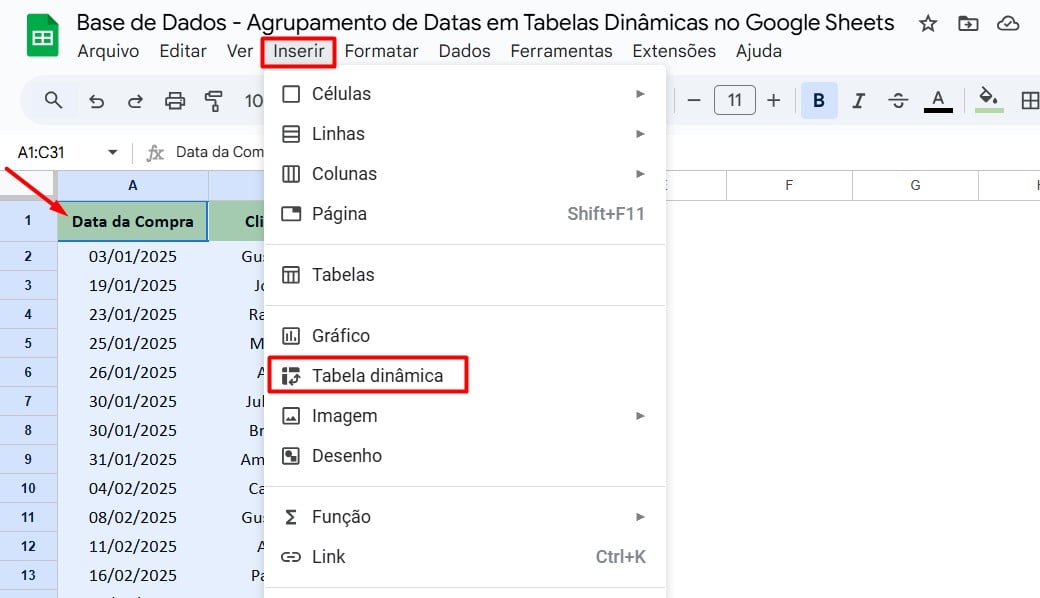Check the cloud save status icon
The height and width of the screenshot is (598, 1040).
pos(1008,25)
